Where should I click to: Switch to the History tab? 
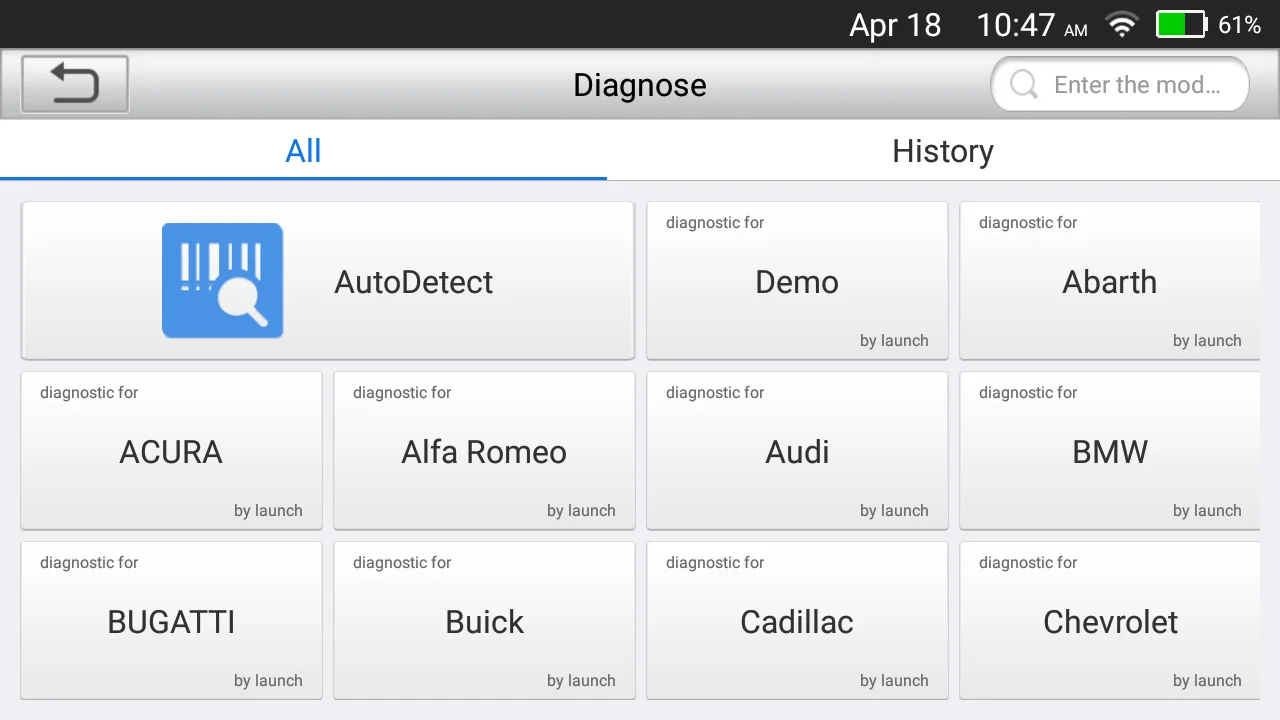tap(942, 151)
